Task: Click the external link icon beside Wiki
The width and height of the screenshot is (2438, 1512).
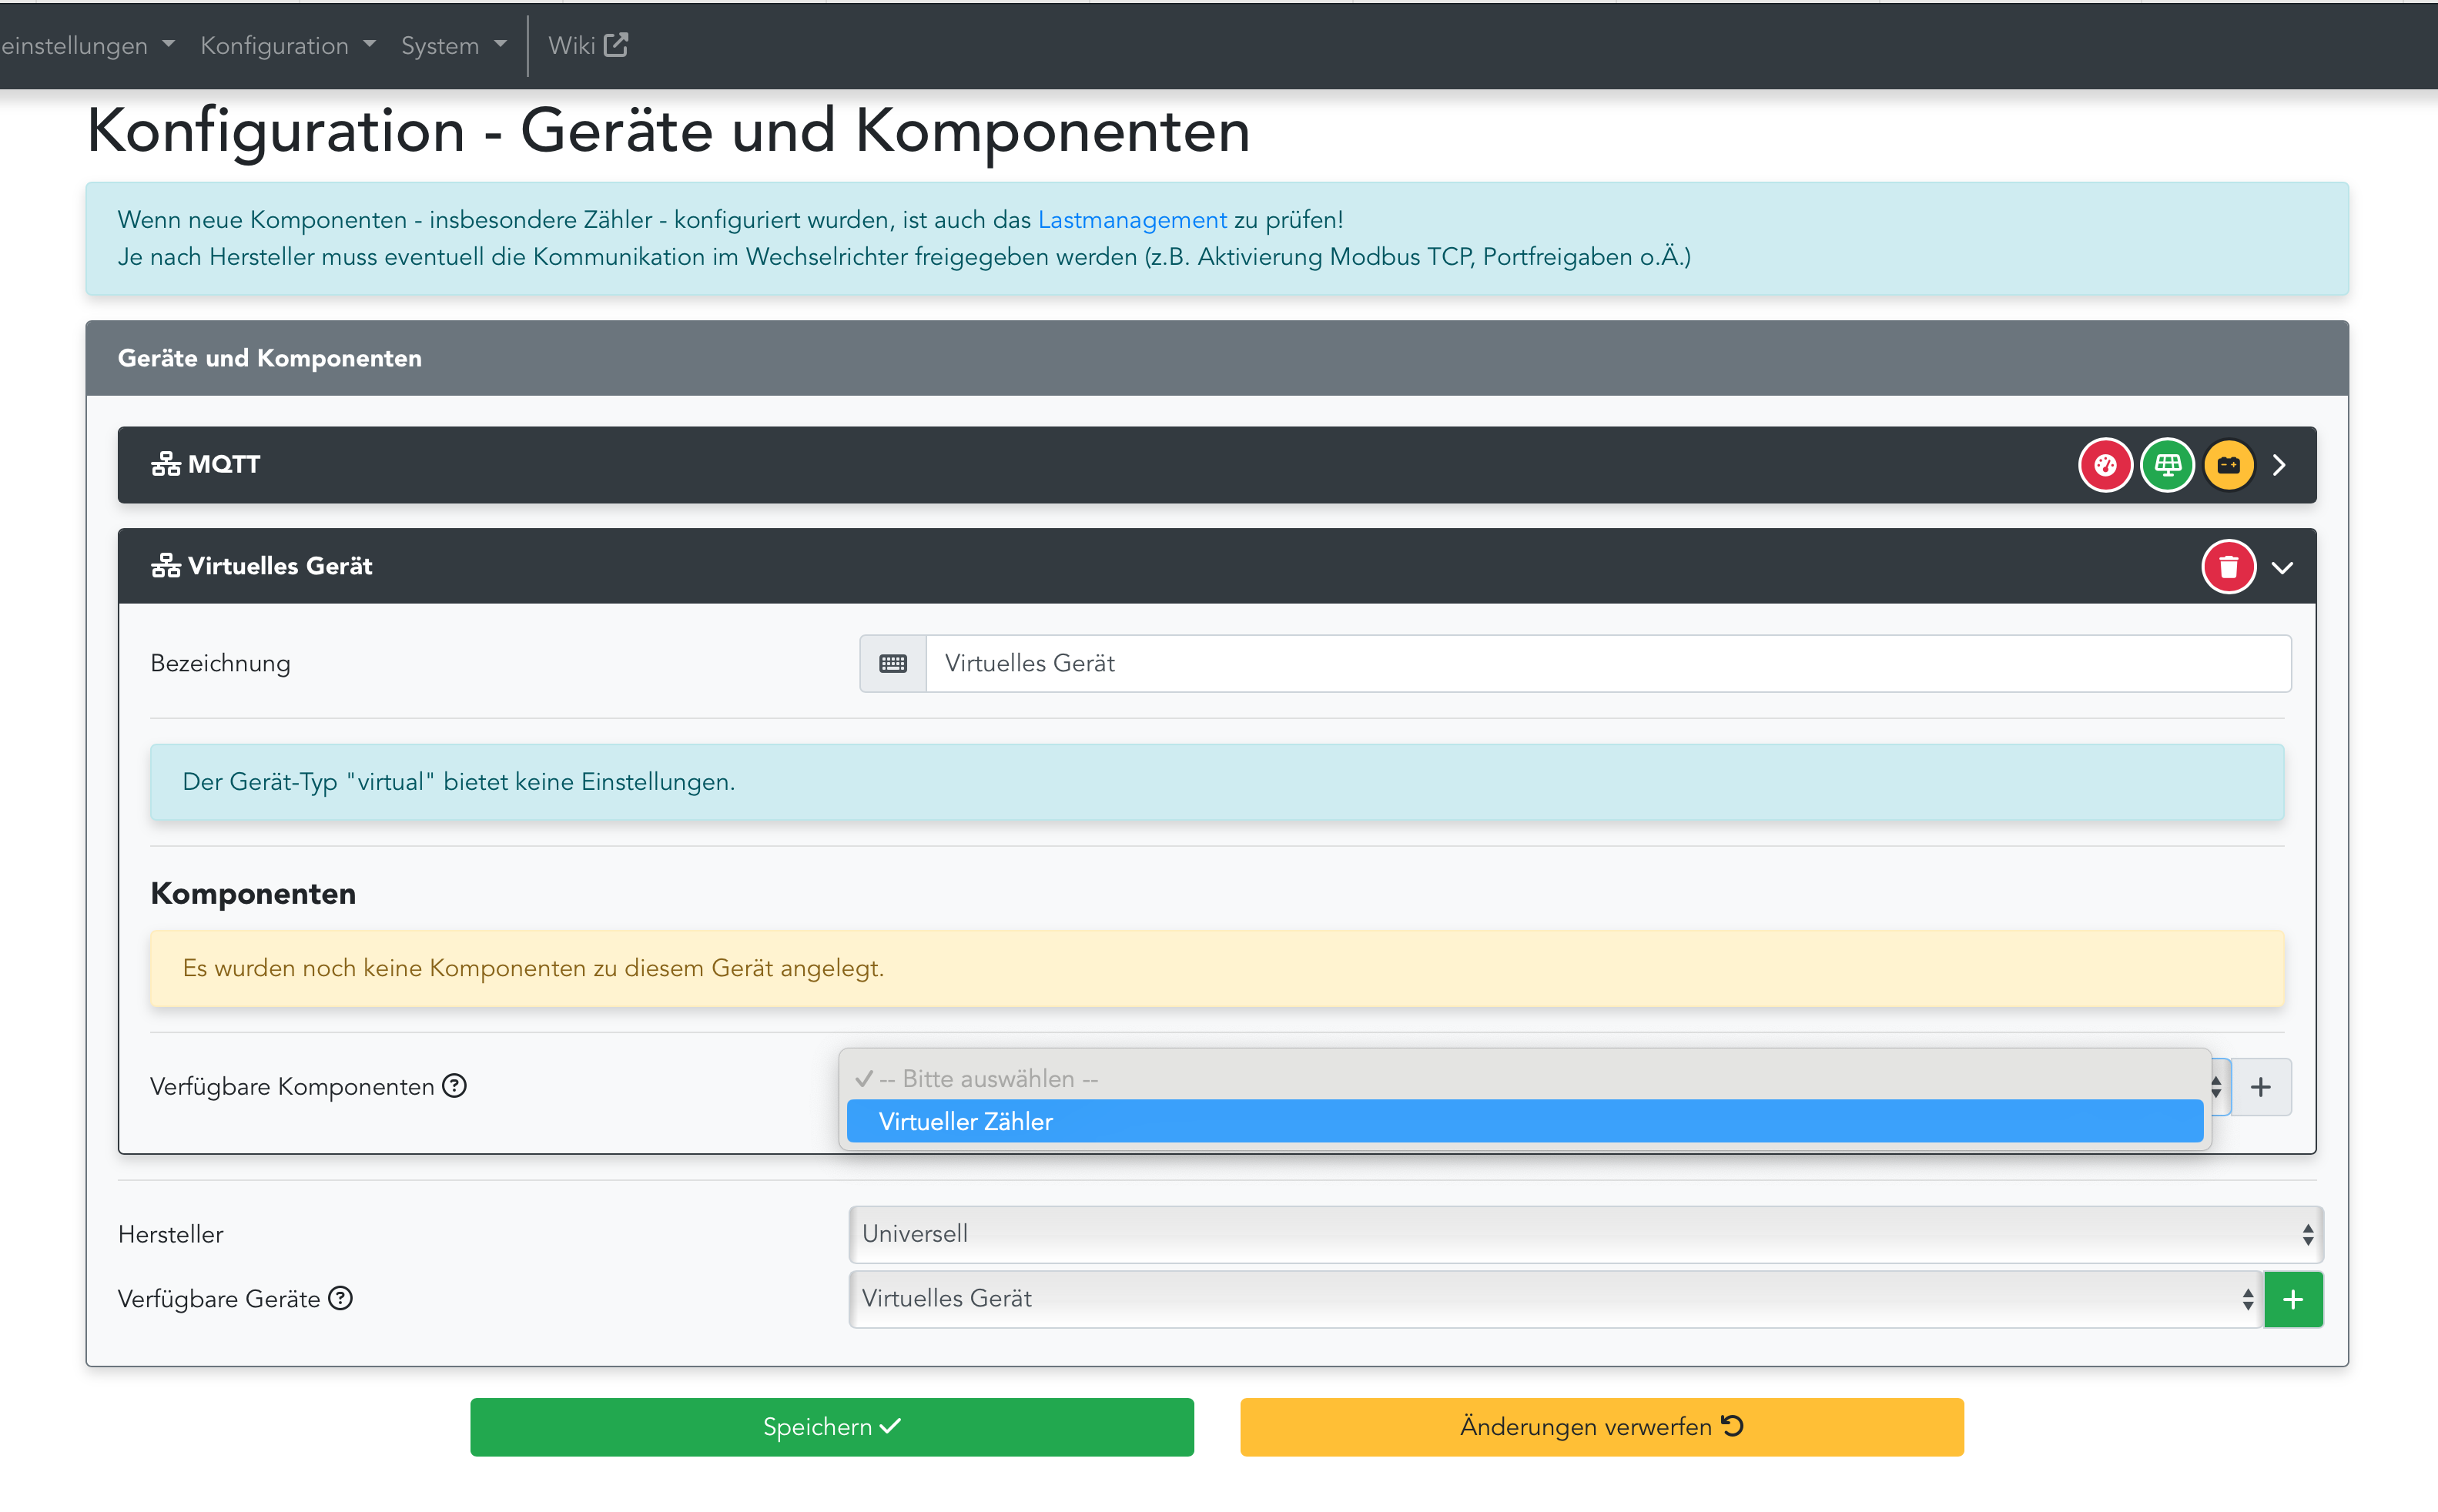Action: (616, 45)
